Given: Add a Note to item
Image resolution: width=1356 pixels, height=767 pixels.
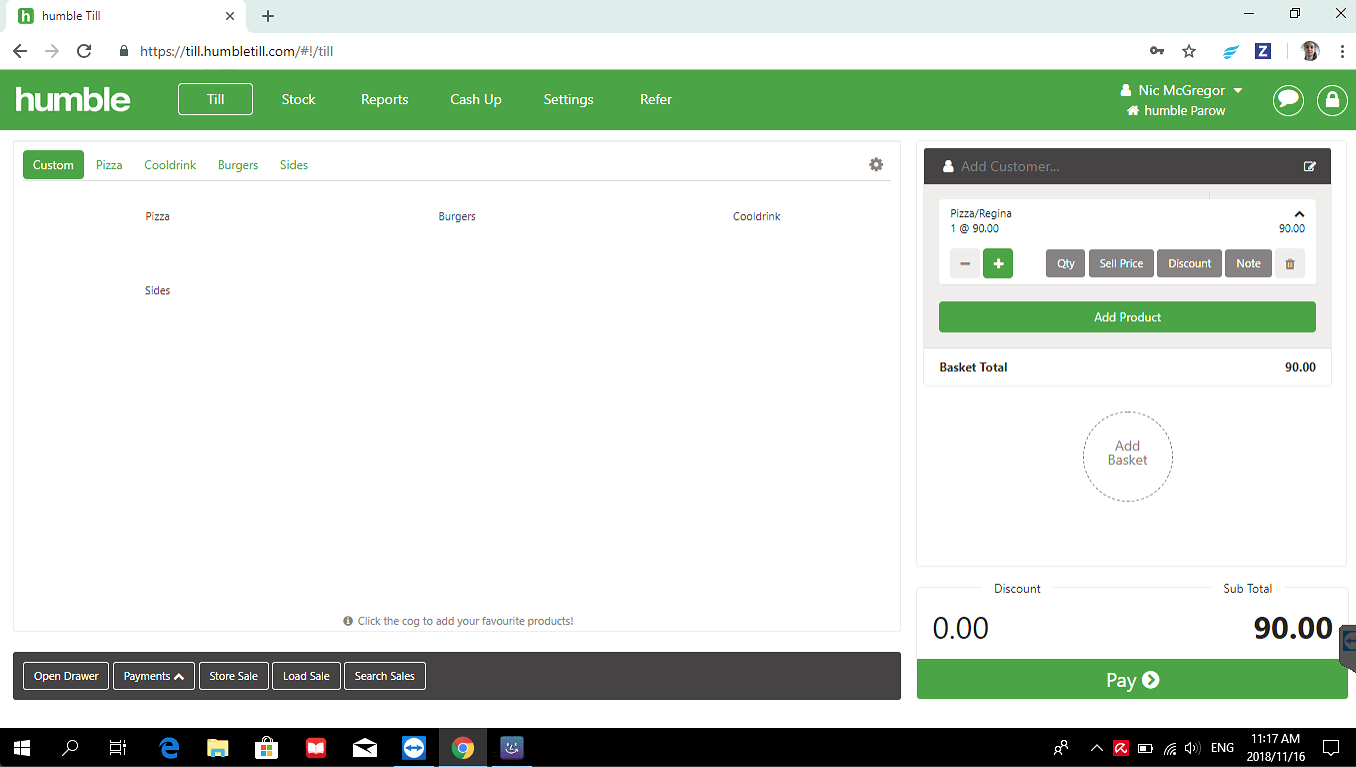Looking at the screenshot, I should 1248,263.
